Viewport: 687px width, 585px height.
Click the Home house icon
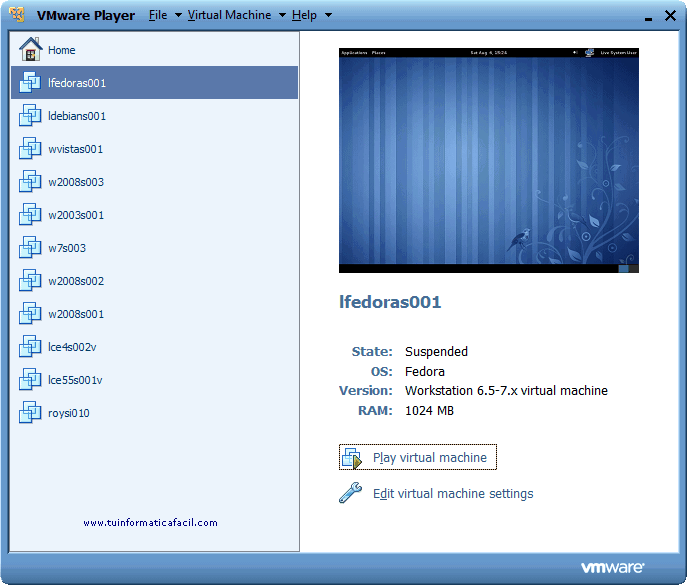(x=30, y=50)
